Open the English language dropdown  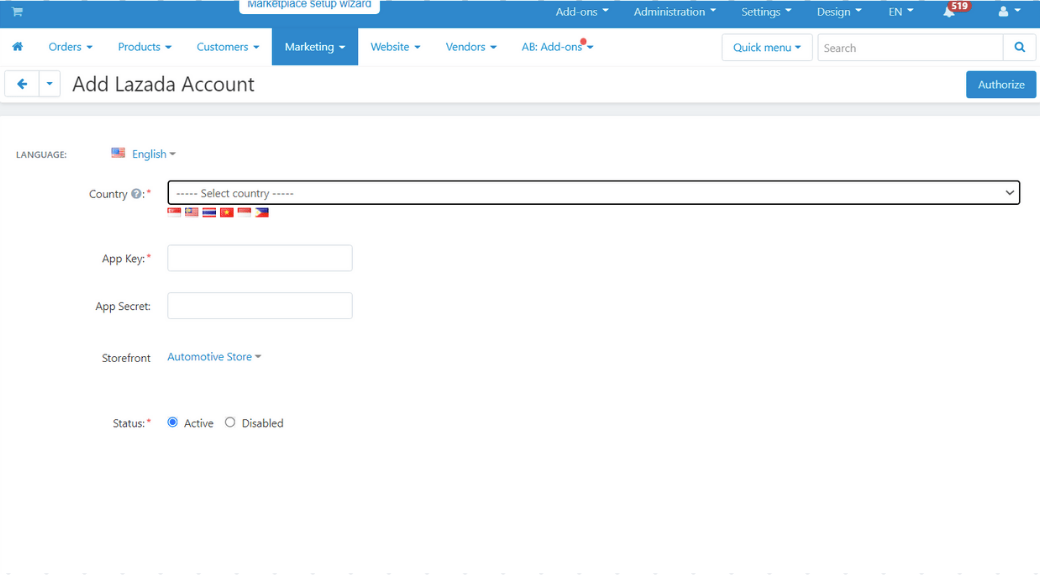pos(153,154)
